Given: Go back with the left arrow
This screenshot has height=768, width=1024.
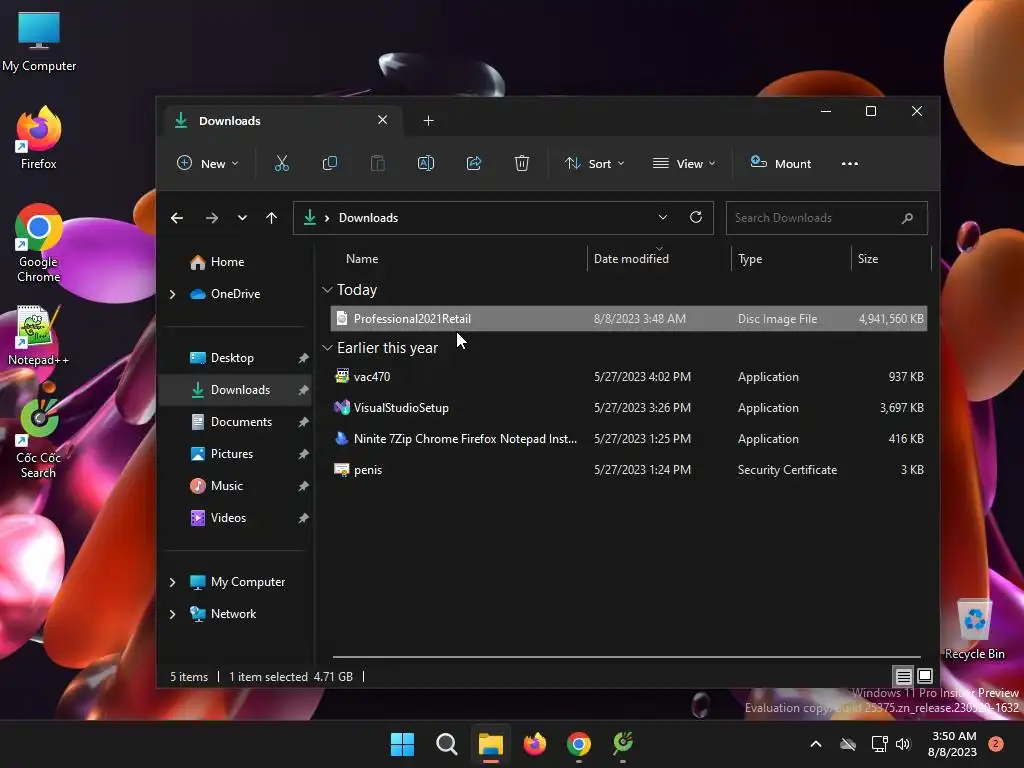Looking at the screenshot, I should point(177,218).
